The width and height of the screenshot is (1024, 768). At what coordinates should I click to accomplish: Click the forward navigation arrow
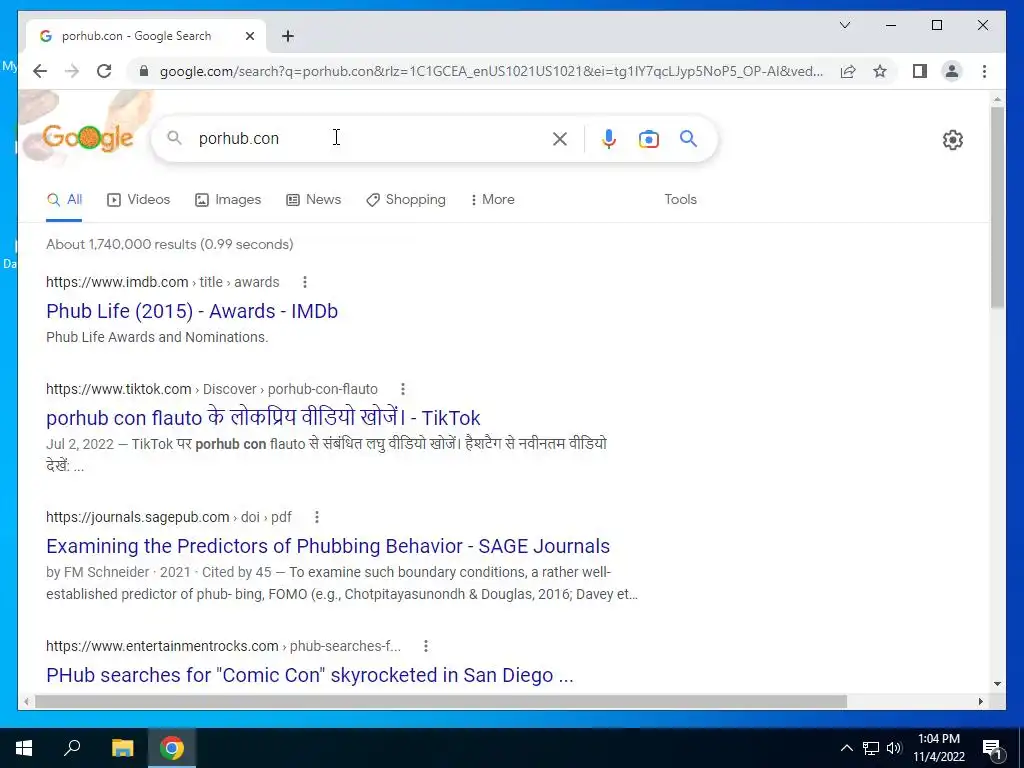(72, 71)
